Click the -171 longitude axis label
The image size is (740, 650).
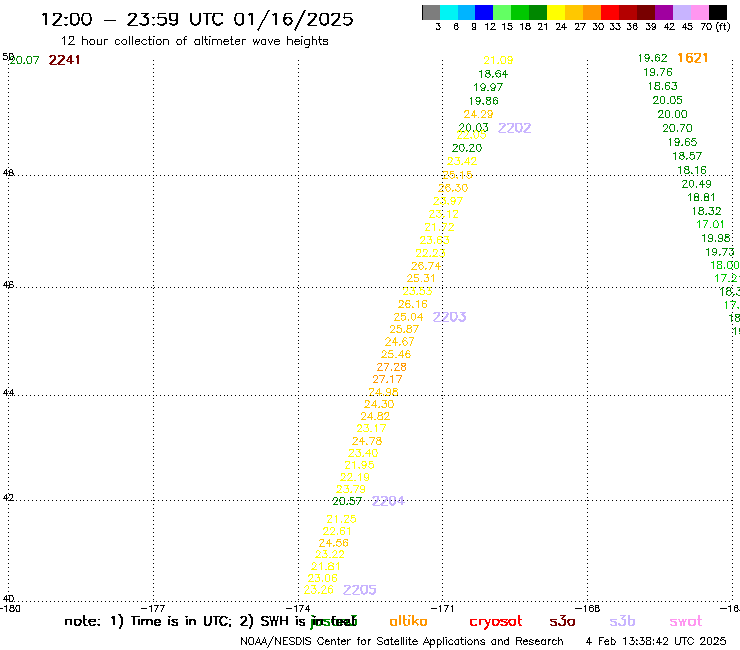(x=444, y=608)
